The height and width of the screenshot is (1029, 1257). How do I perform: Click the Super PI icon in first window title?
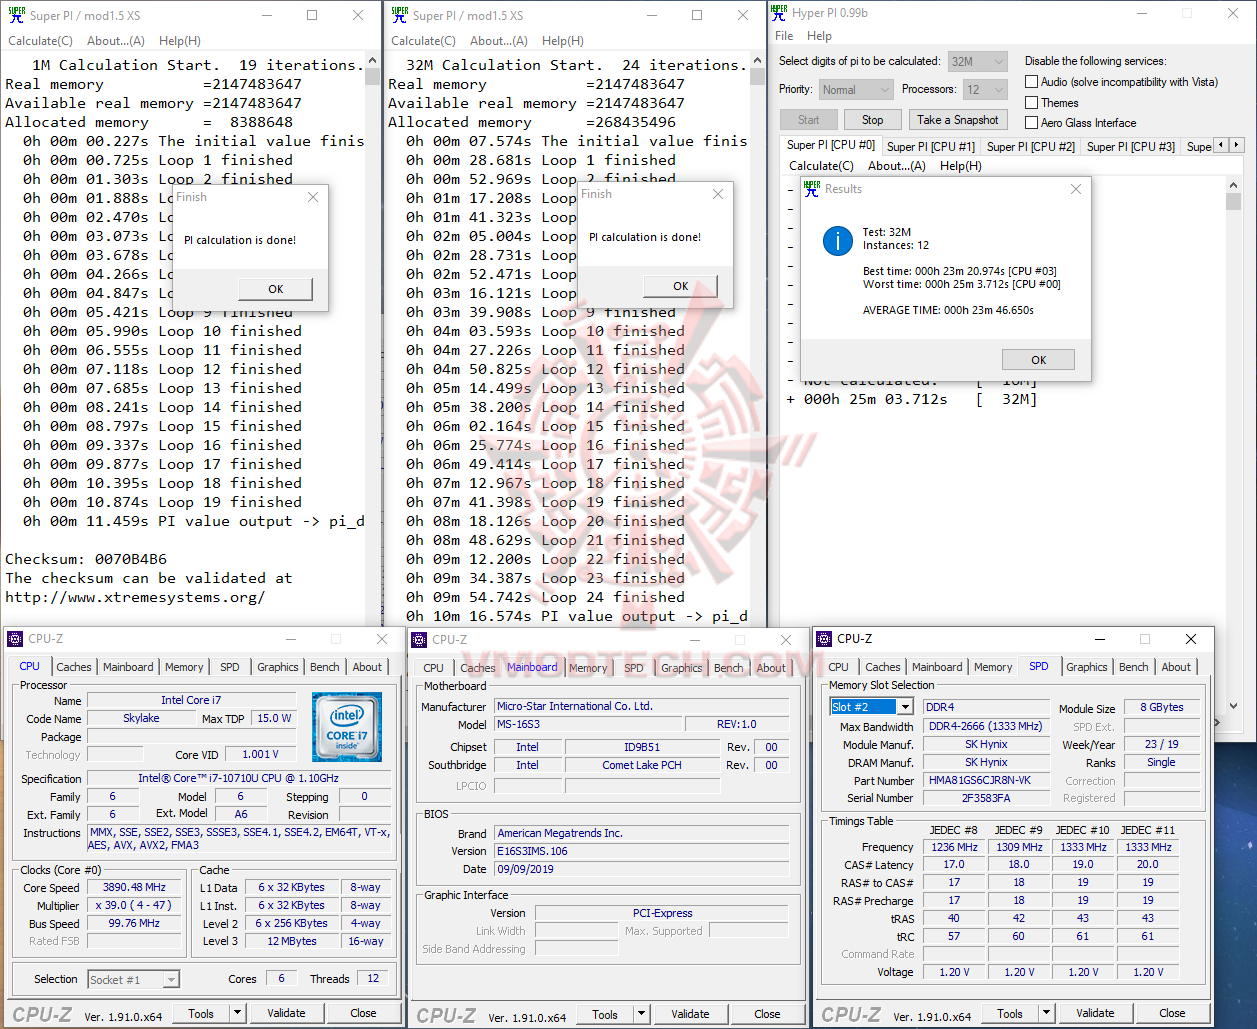click(16, 15)
